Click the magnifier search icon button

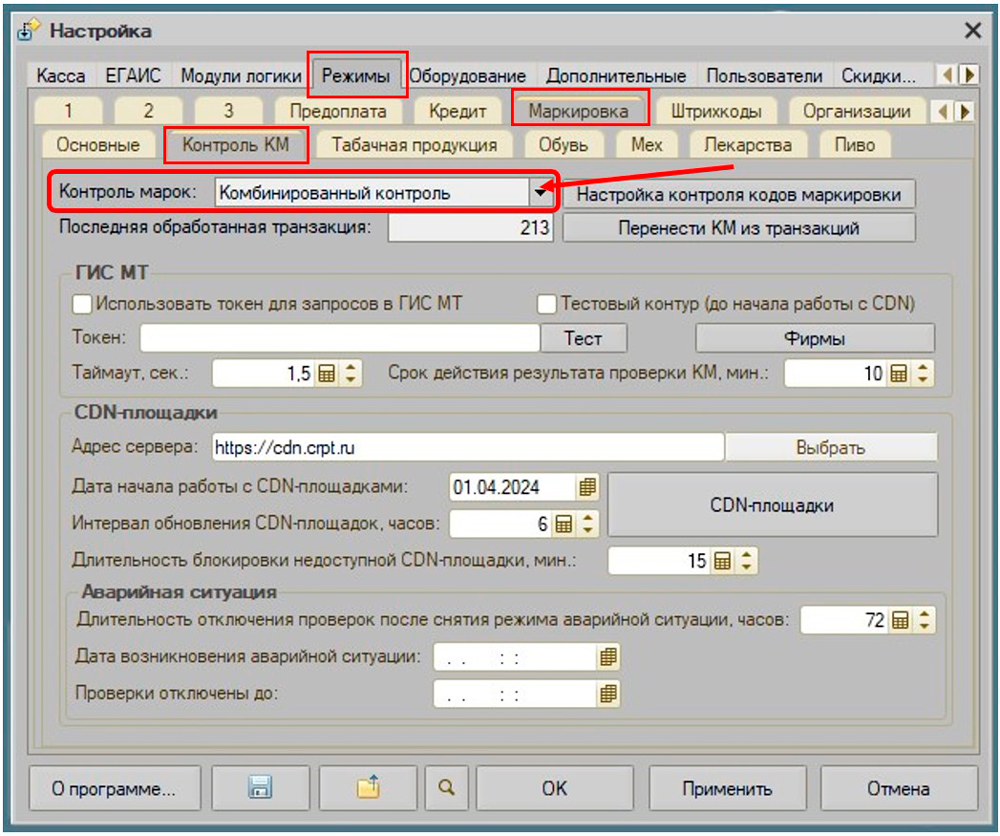coord(444,788)
